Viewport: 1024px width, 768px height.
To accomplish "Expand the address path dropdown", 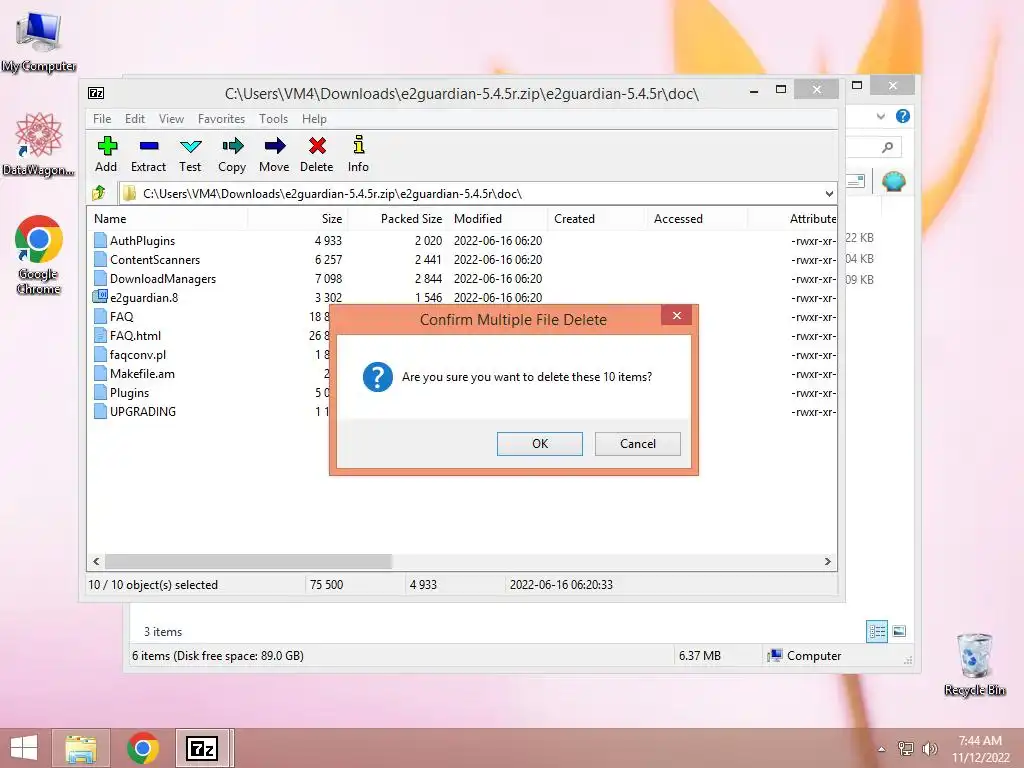I will (829, 193).
